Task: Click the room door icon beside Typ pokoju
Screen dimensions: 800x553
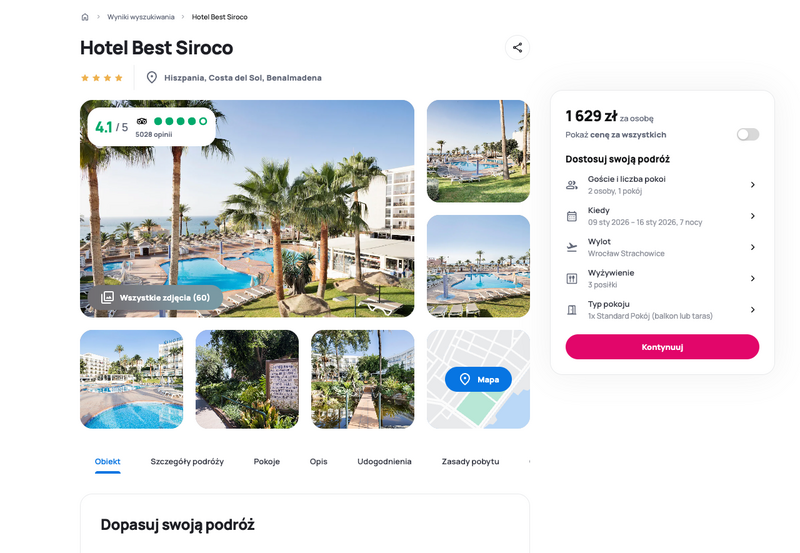Action: 572,310
